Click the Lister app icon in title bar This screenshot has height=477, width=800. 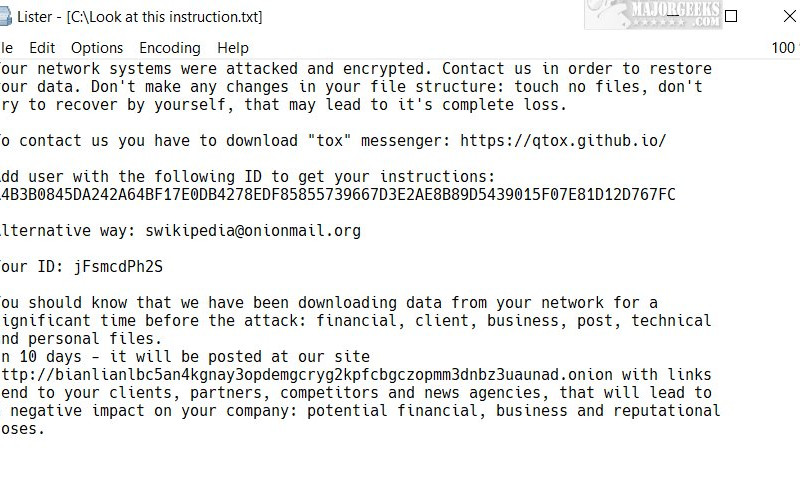tap(5, 17)
